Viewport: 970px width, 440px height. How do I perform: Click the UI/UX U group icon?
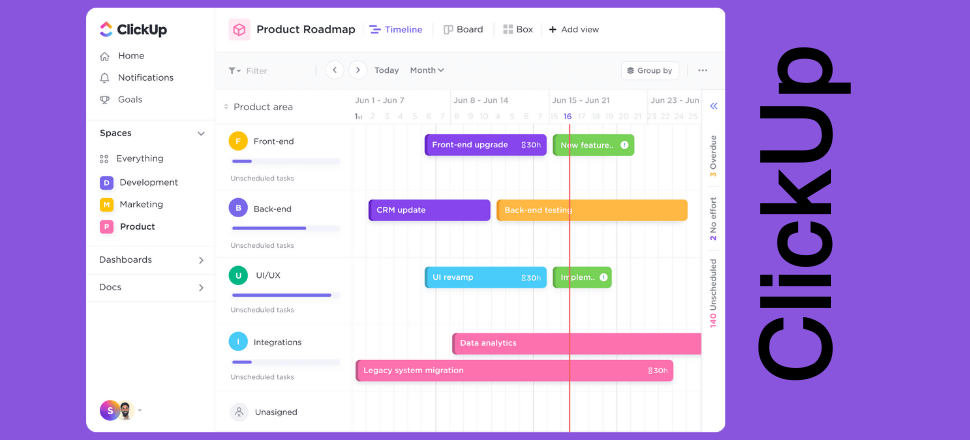tap(238, 275)
